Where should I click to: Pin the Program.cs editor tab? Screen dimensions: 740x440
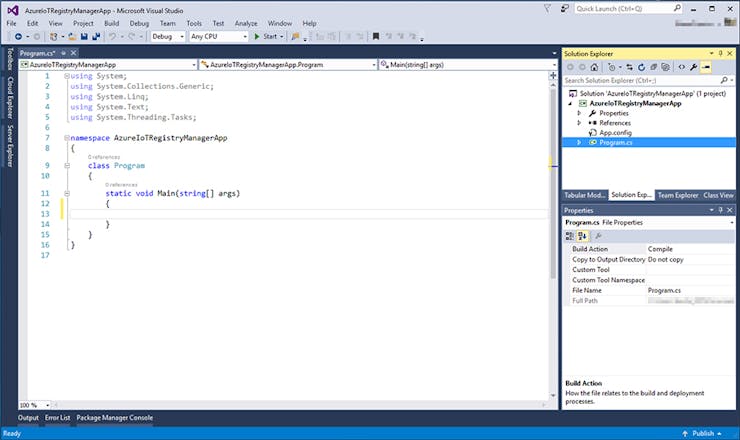tap(63, 53)
